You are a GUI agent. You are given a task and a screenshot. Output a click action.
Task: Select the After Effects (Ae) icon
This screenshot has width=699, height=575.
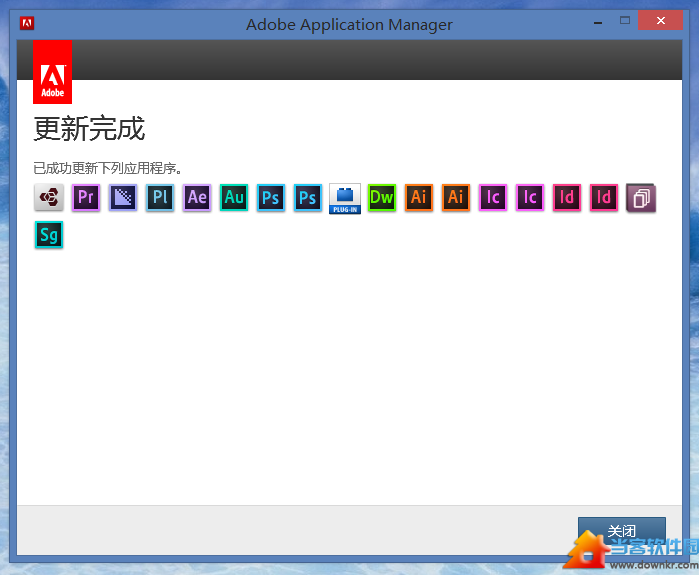pos(197,197)
